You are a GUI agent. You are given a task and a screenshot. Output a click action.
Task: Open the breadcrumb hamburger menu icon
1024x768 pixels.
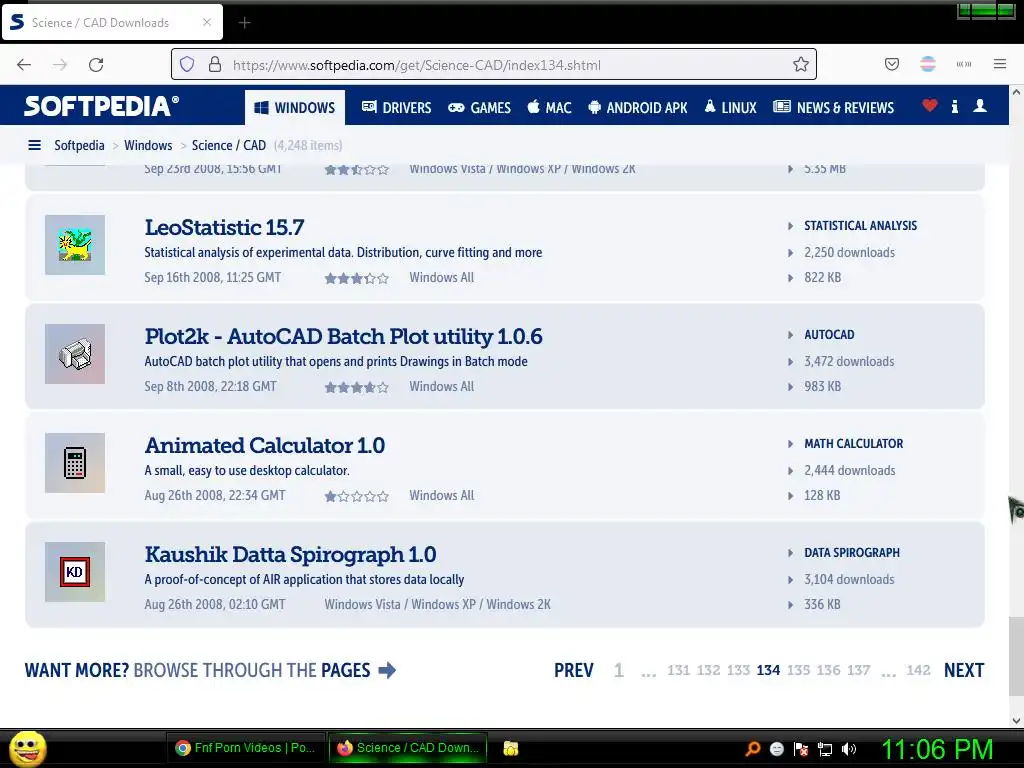[35, 145]
